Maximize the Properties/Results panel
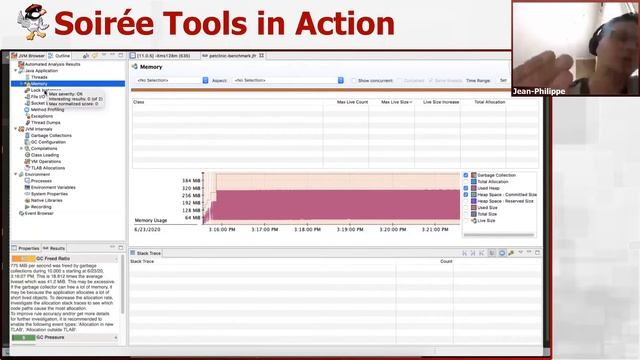This screenshot has width=640, height=360. (121, 248)
